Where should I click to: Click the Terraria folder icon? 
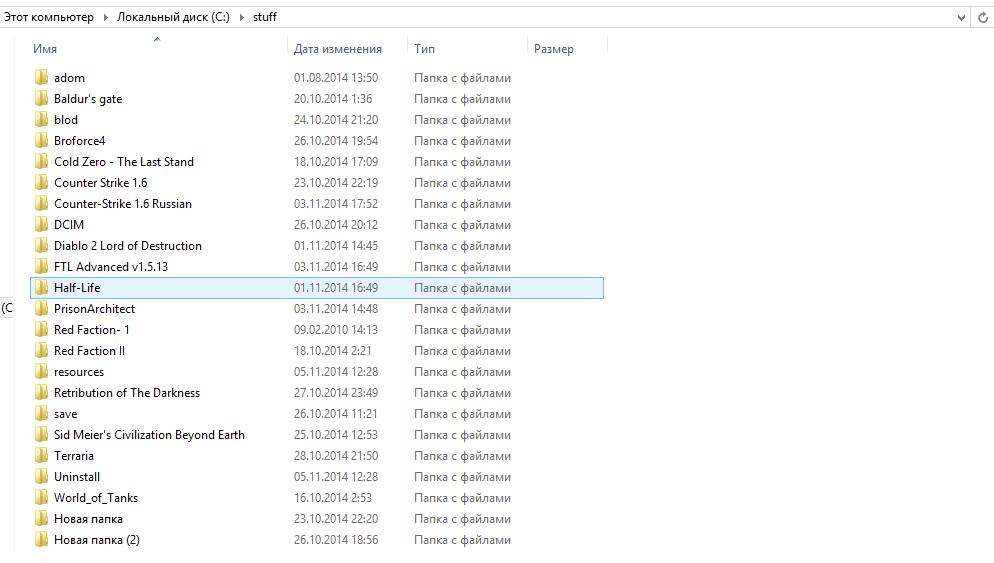41,455
